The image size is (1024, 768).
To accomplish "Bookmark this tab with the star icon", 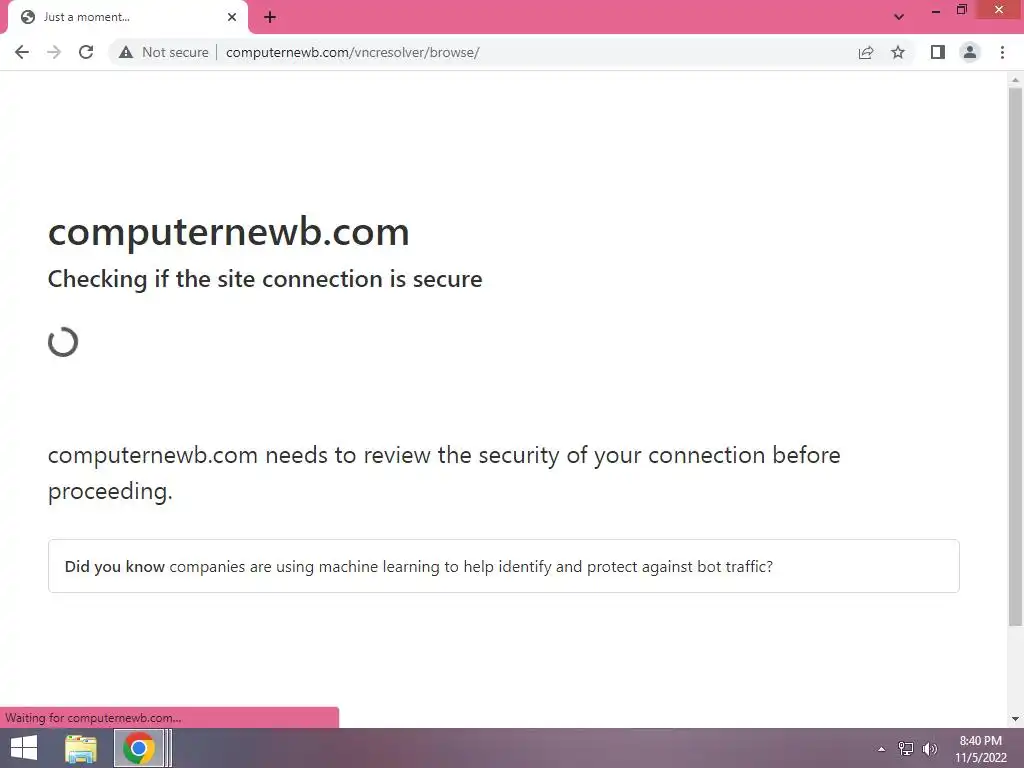I will coord(898,52).
